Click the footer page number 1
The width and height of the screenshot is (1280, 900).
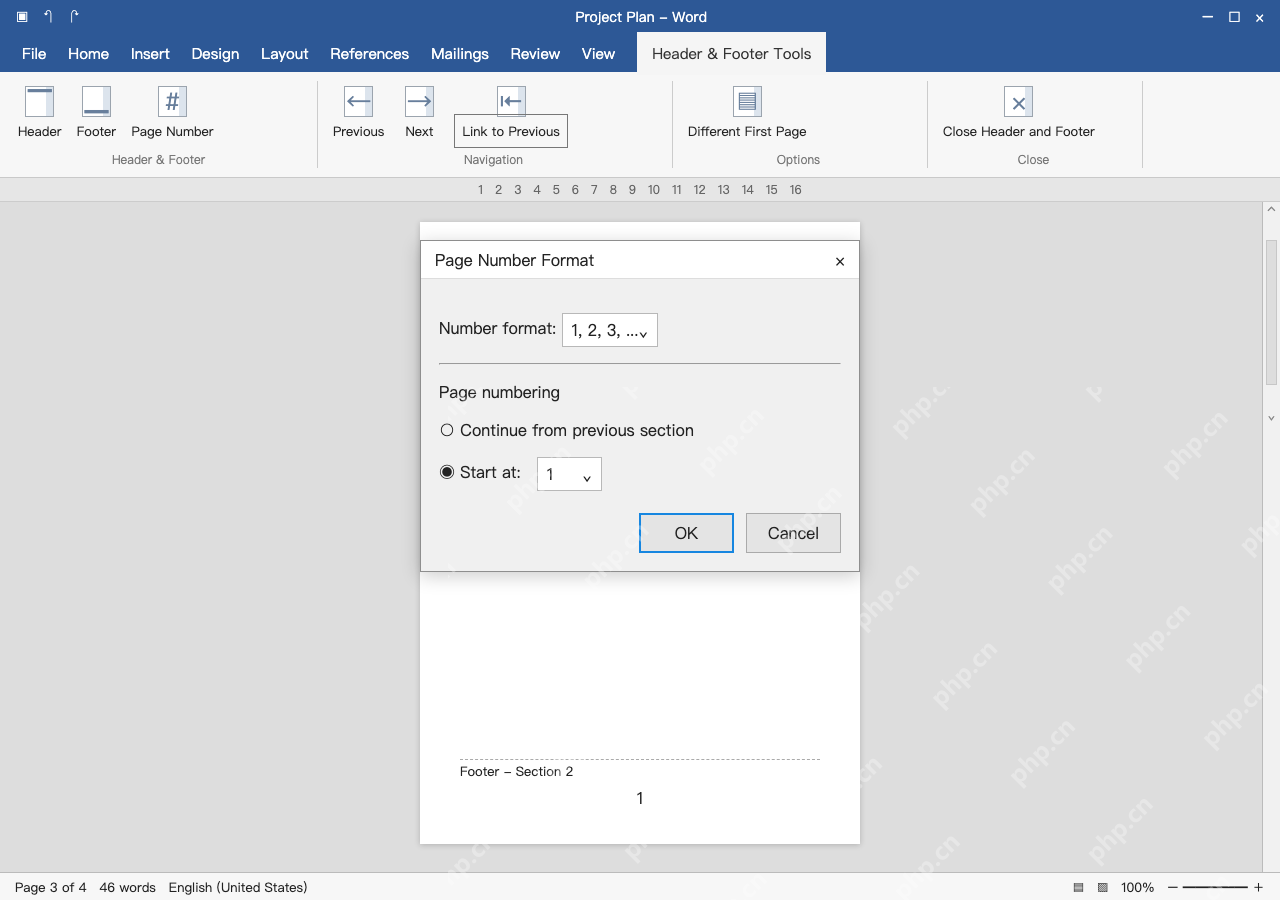point(640,798)
